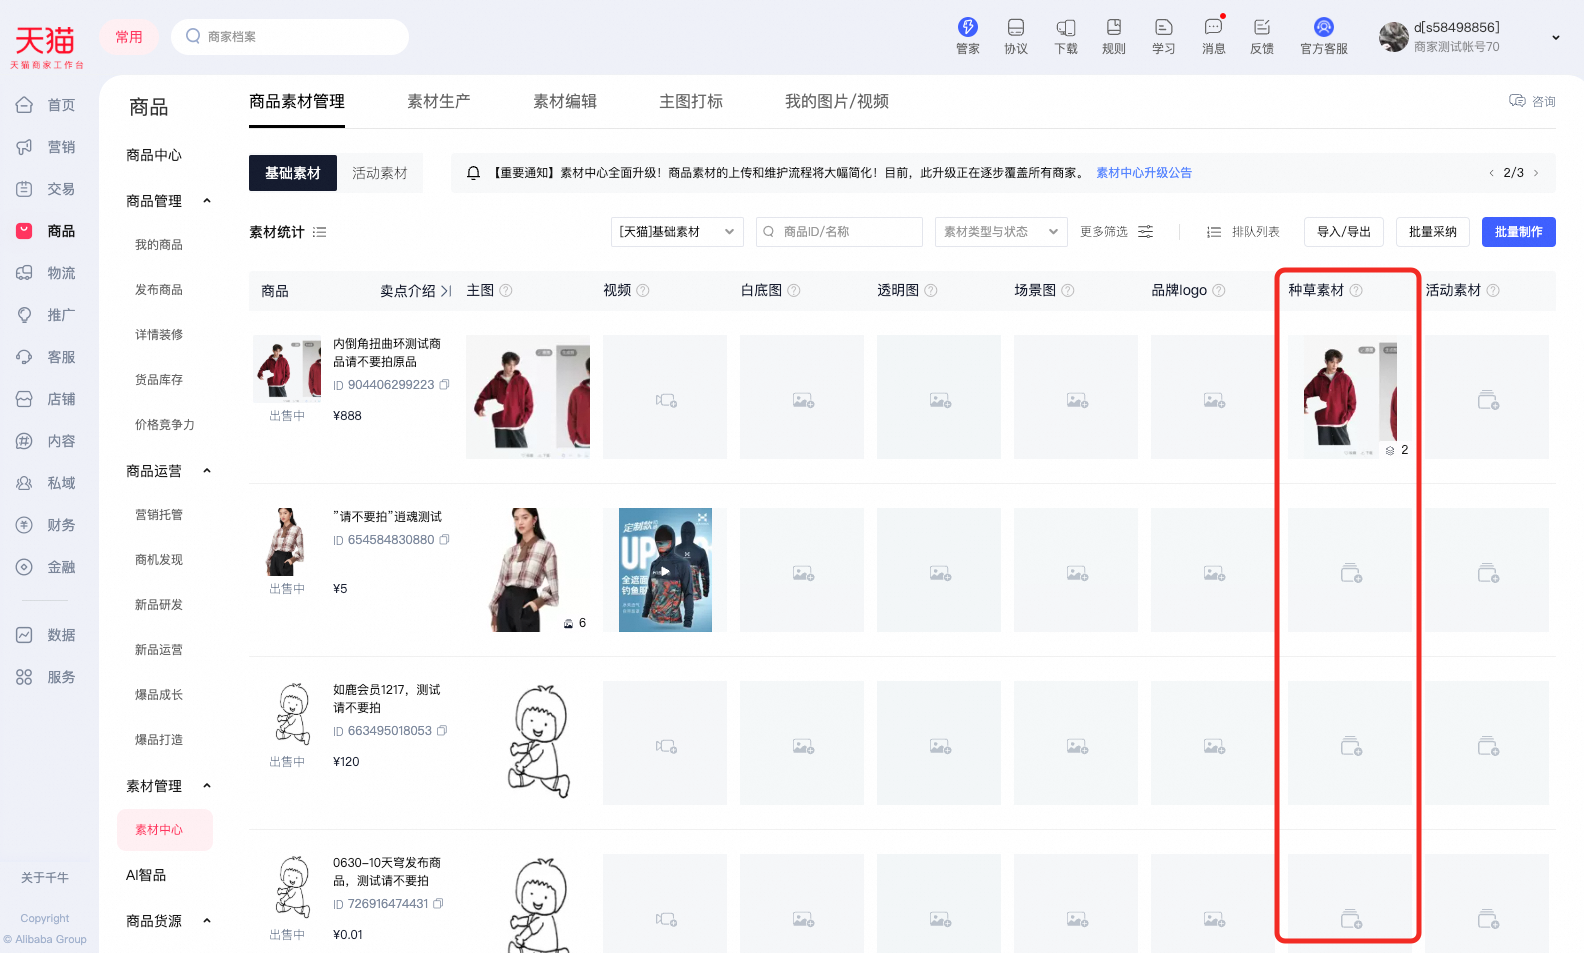Select the 基础素材 tab
This screenshot has height=953, width=1584.
293,173
